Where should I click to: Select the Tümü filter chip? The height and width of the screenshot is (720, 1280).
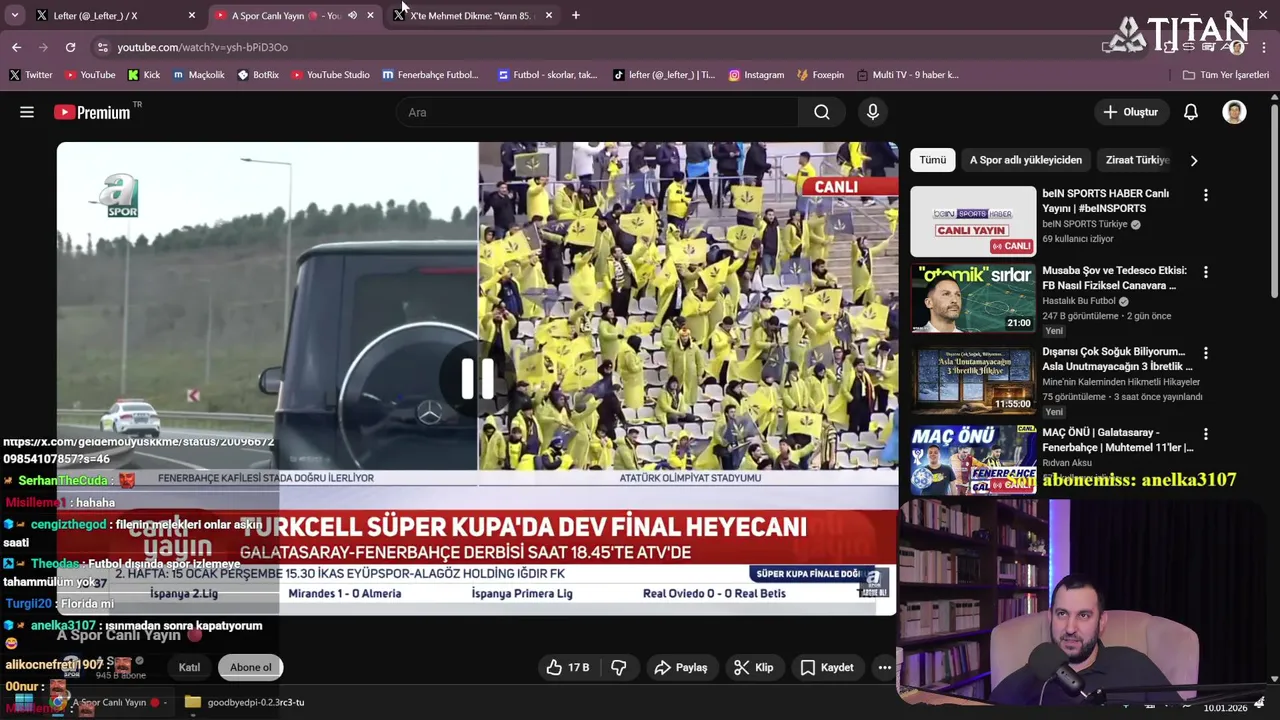click(932, 160)
